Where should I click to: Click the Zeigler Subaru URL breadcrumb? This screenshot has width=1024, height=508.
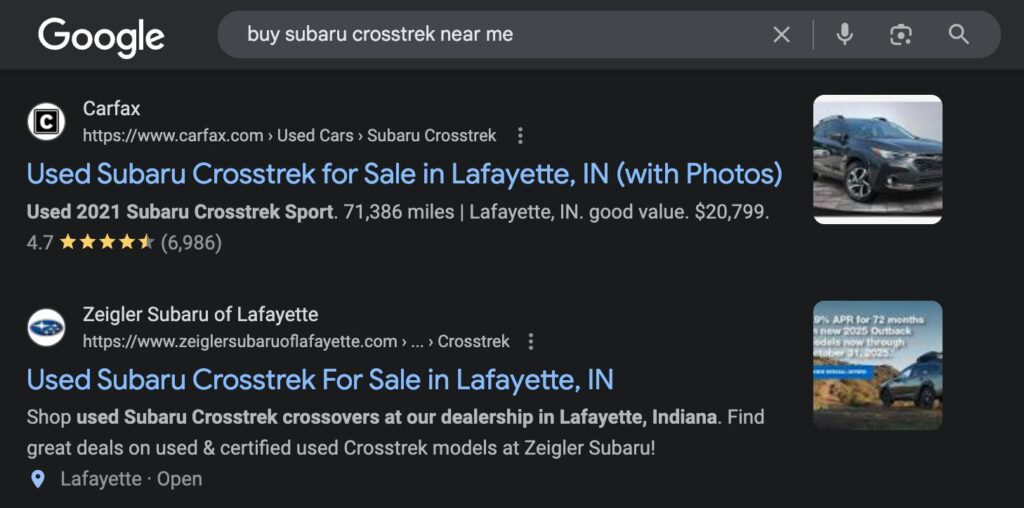click(296, 342)
